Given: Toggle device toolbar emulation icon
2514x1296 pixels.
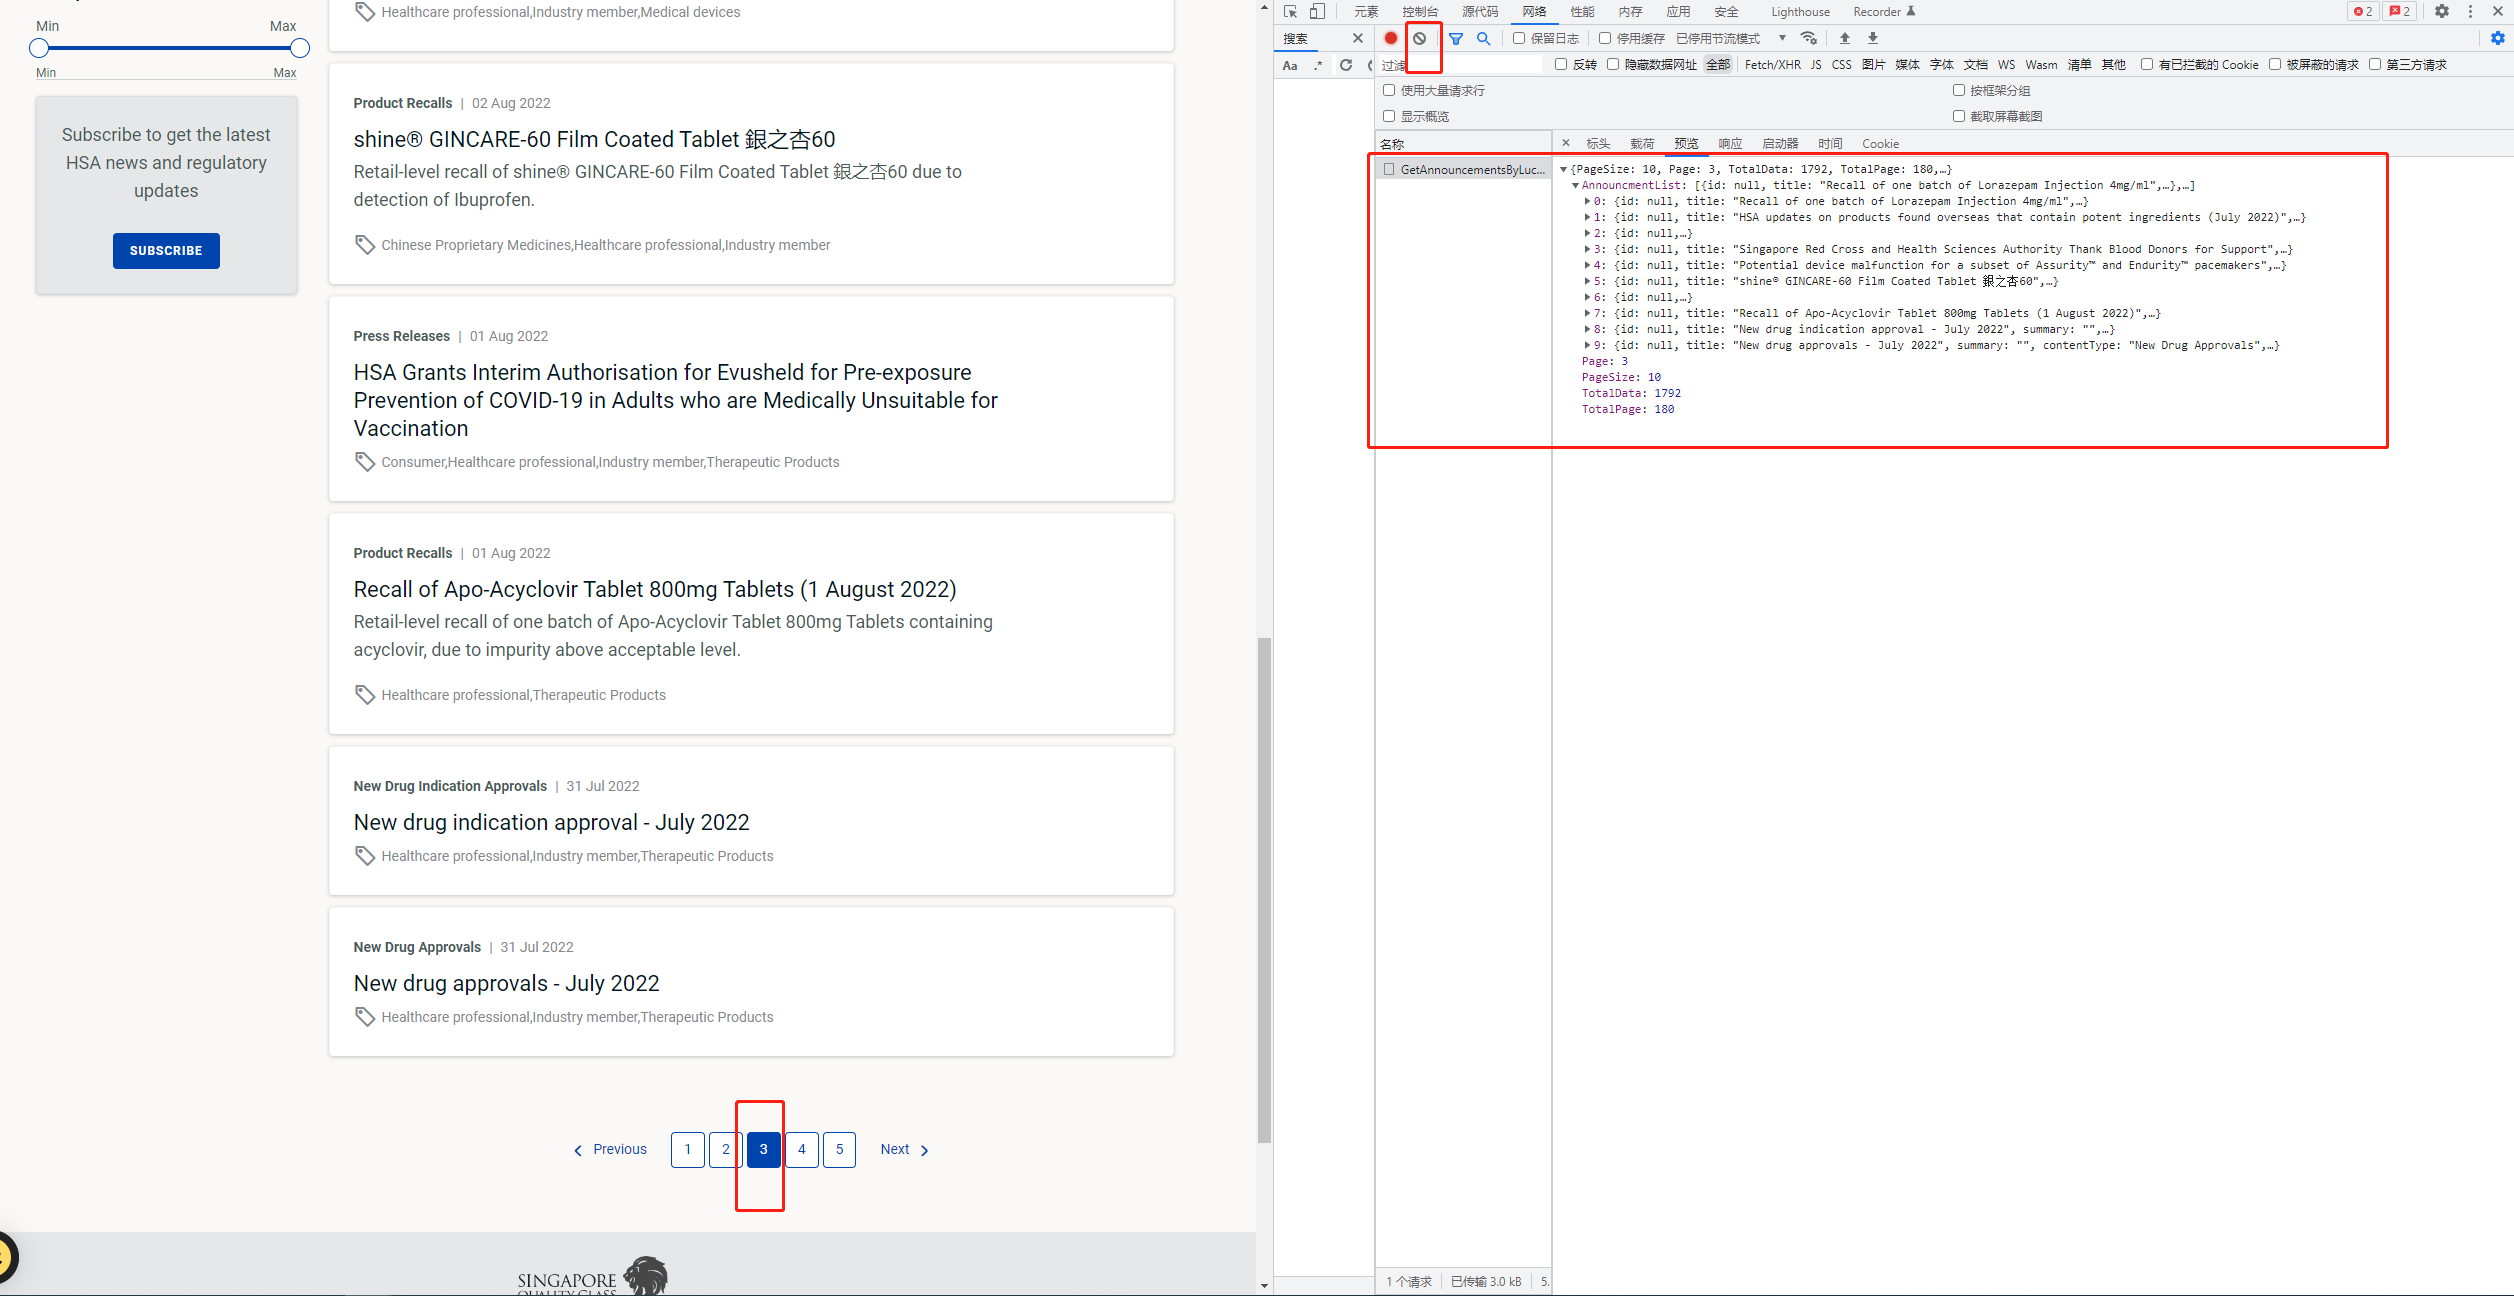Looking at the screenshot, I should (x=1317, y=12).
